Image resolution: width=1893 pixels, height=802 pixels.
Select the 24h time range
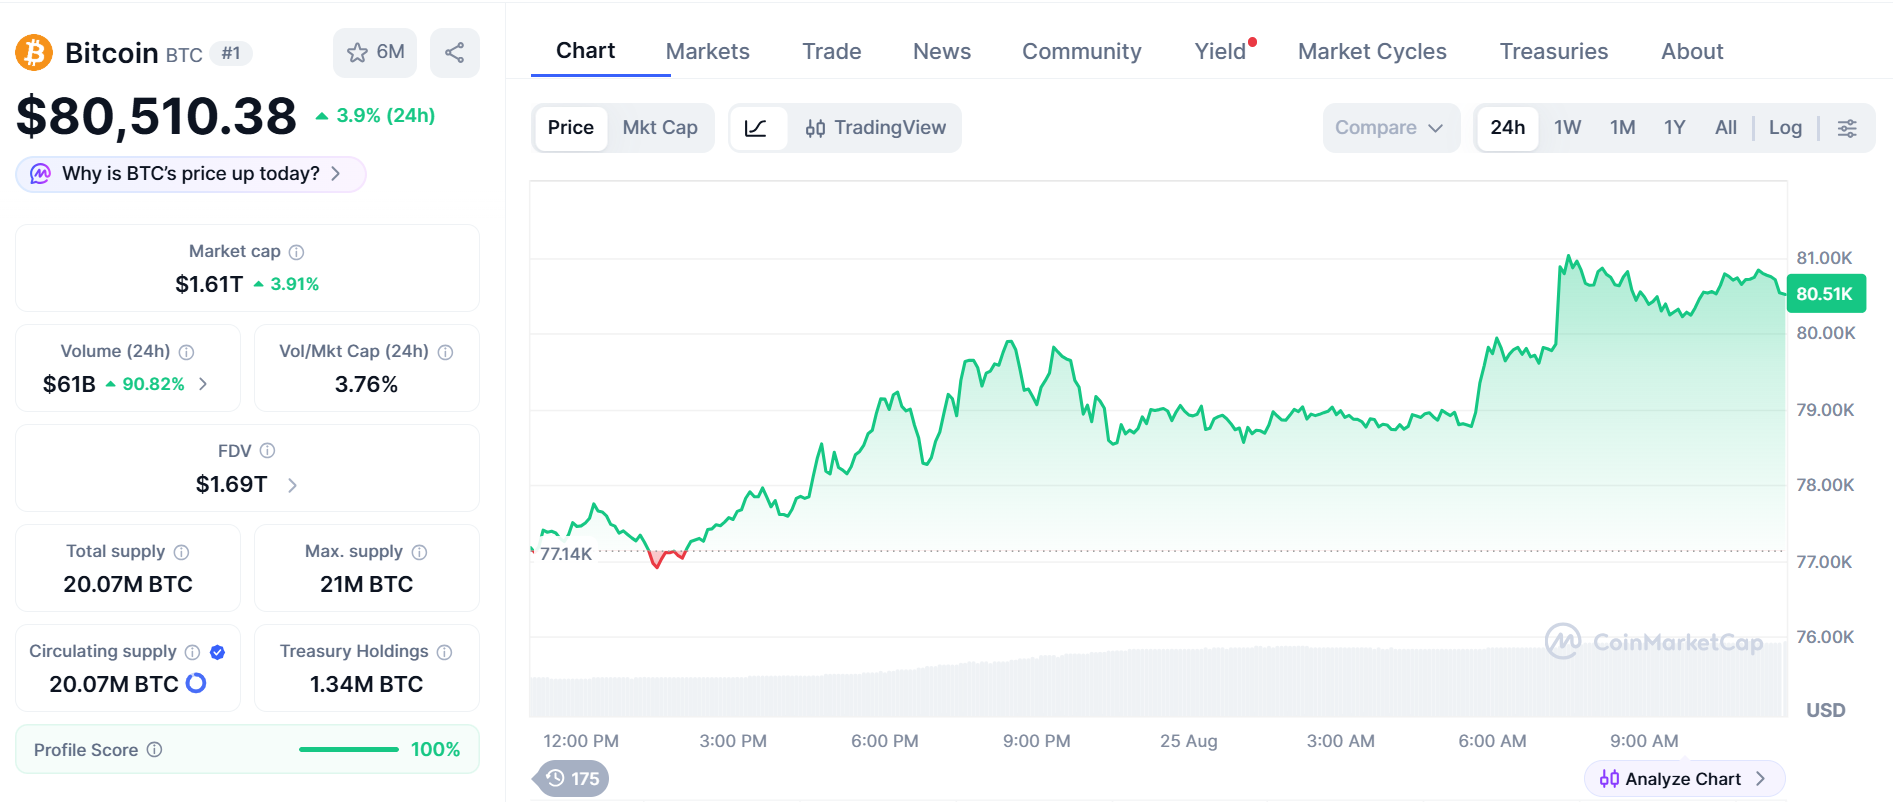coord(1508,128)
